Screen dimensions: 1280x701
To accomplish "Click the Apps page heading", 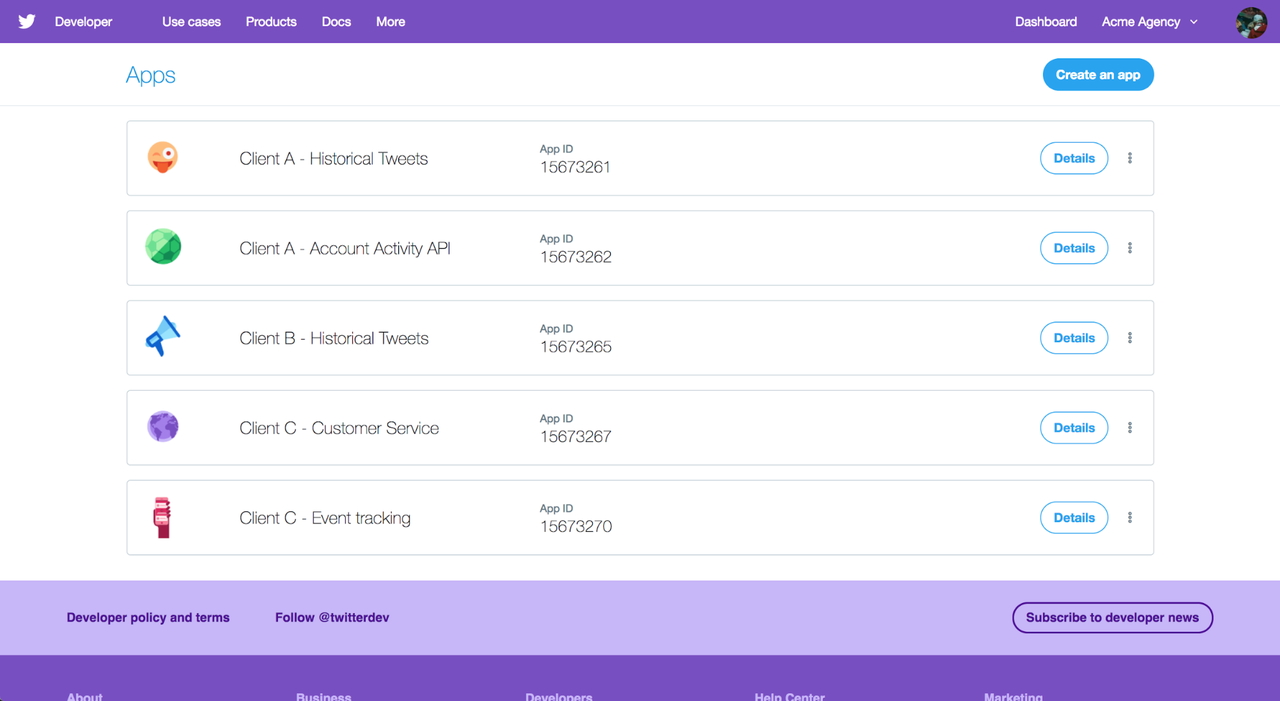I will 151,75.
